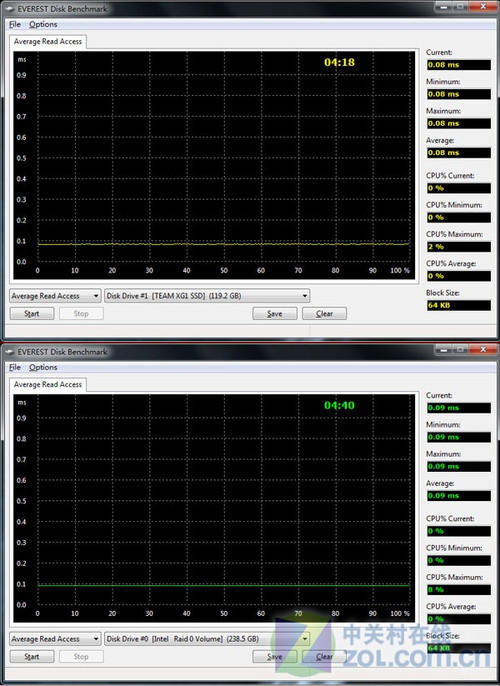Close the top EVEREST Disk Benchmark window

click(483, 7)
